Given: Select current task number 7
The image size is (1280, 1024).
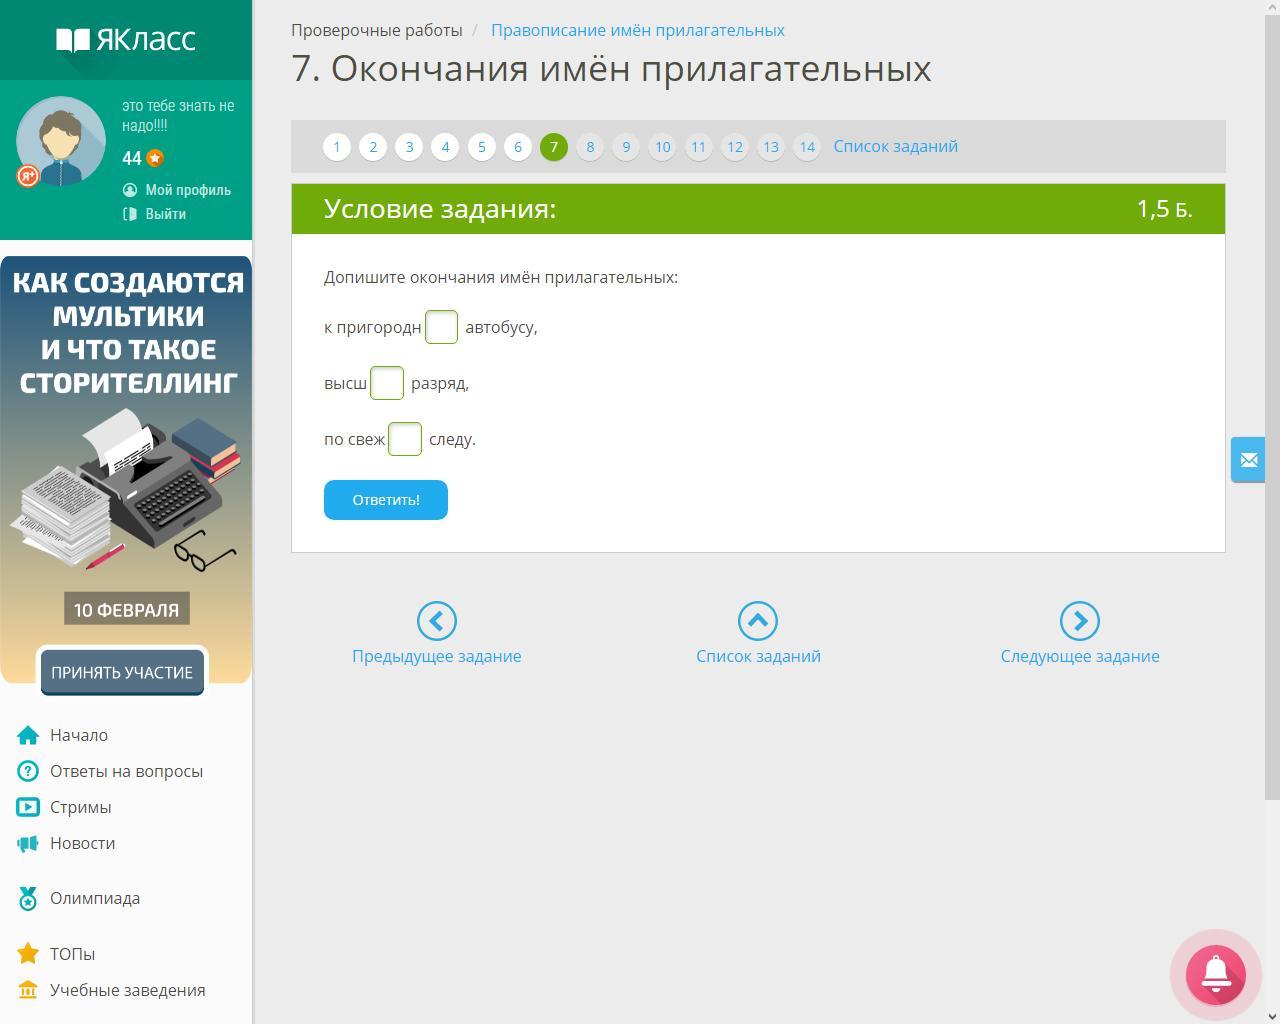Looking at the screenshot, I should [x=554, y=147].
